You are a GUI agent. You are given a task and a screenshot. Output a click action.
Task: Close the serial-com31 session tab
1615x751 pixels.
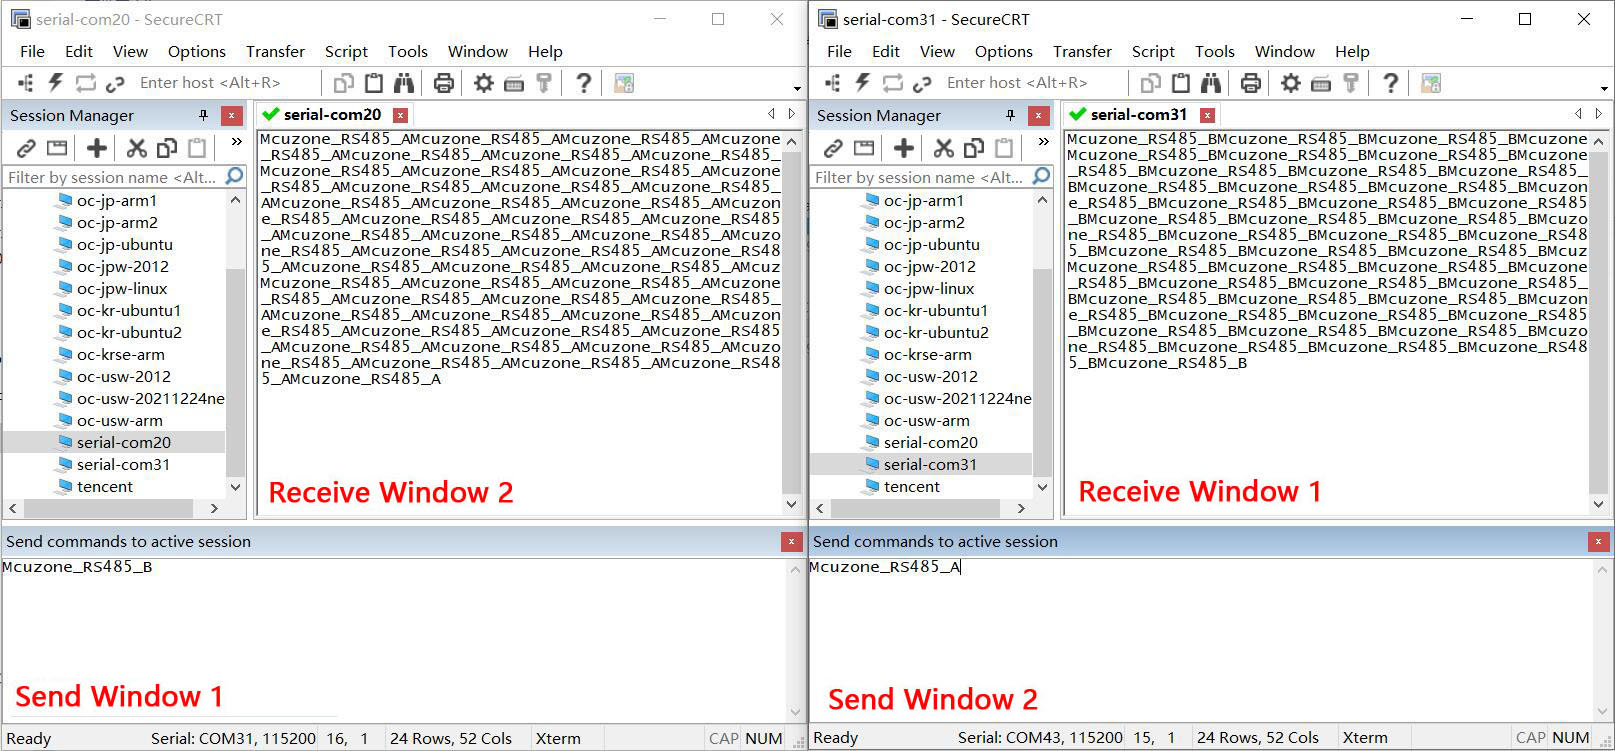point(1208,115)
